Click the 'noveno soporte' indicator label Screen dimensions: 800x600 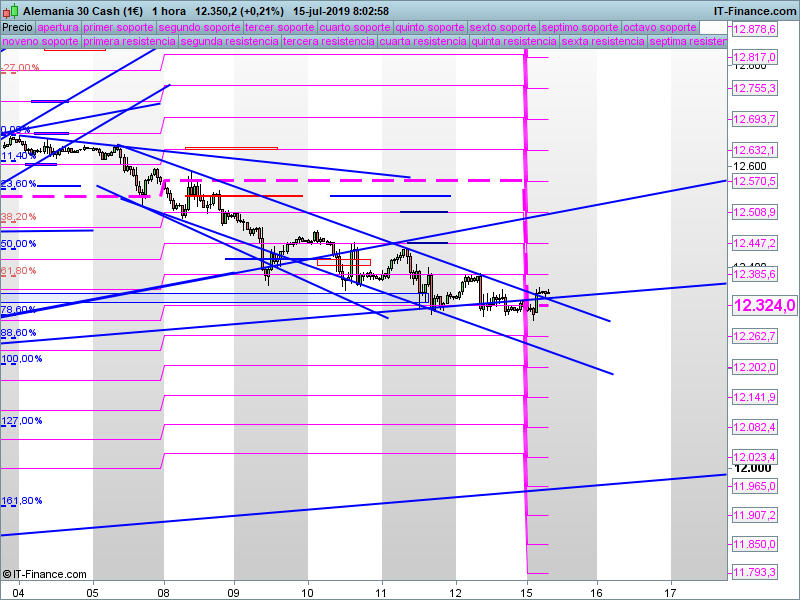(x=40, y=42)
